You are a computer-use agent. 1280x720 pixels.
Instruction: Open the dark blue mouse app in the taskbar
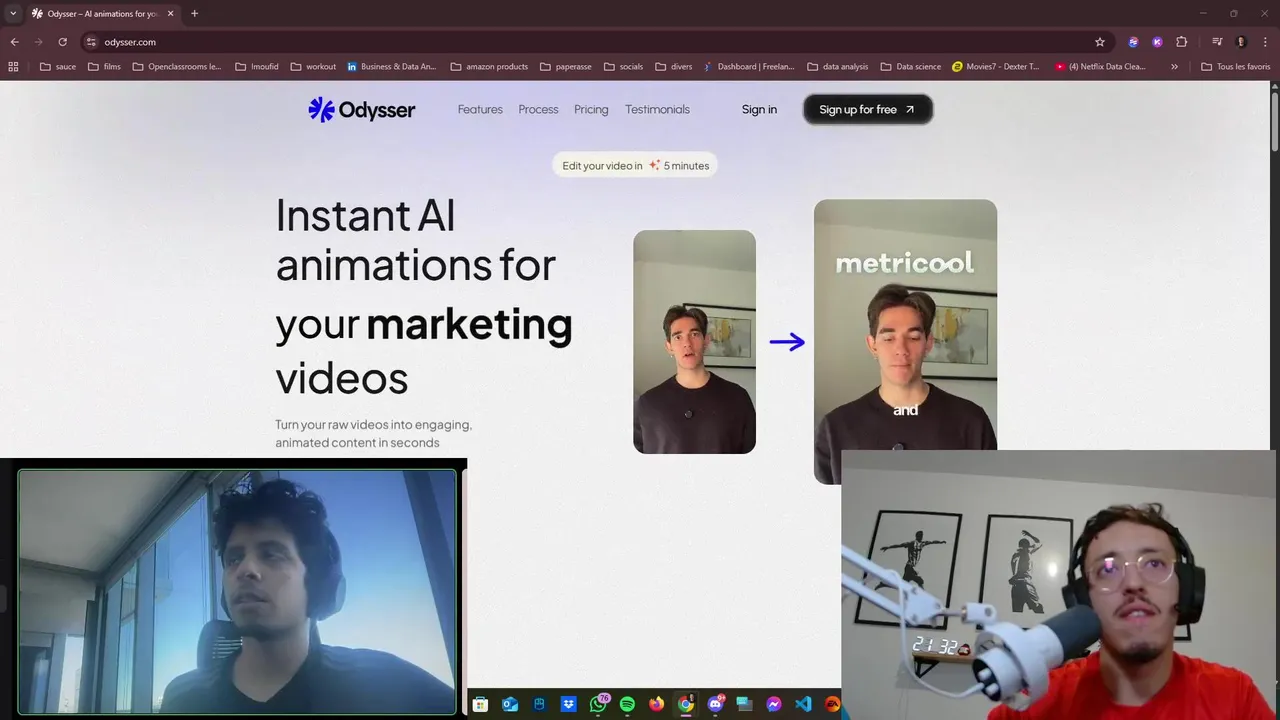539,704
